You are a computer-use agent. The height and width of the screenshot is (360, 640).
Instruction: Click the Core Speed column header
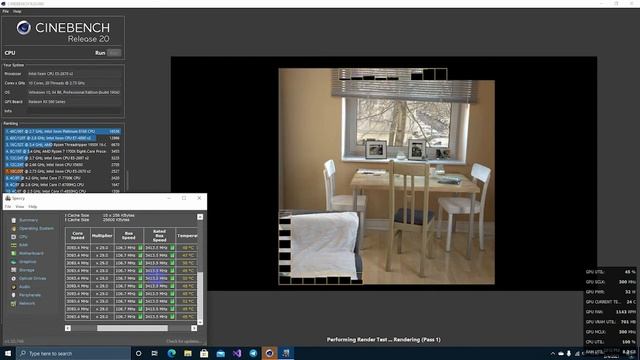[78, 236]
